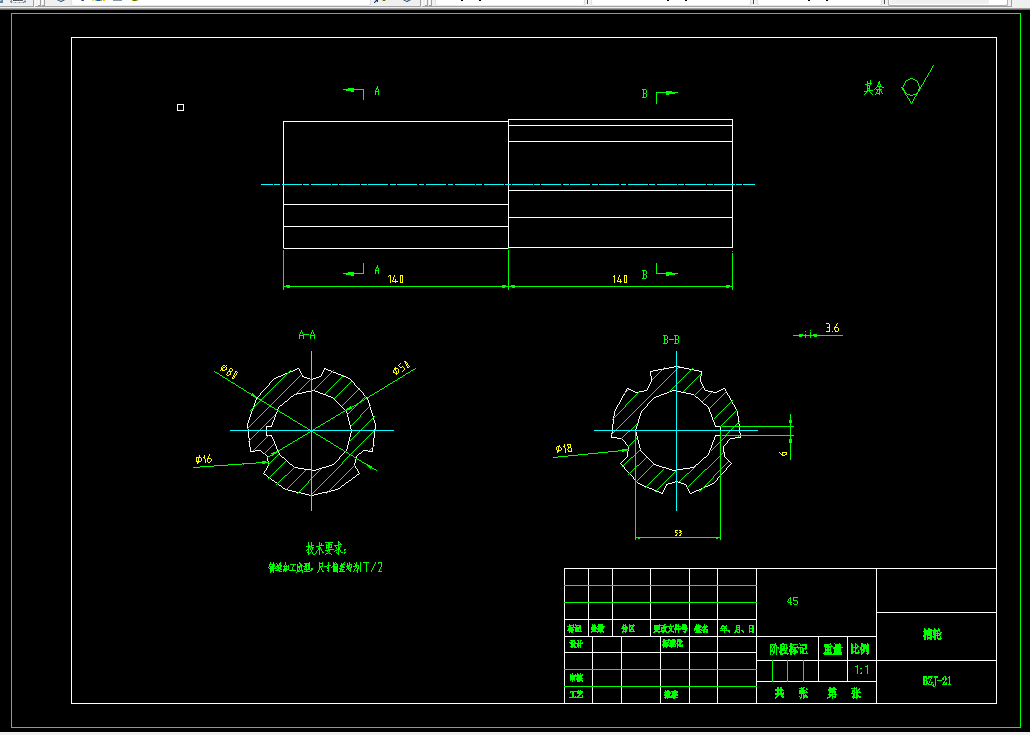Select the 重量 title block cell
The image size is (1030, 735).
click(x=833, y=649)
